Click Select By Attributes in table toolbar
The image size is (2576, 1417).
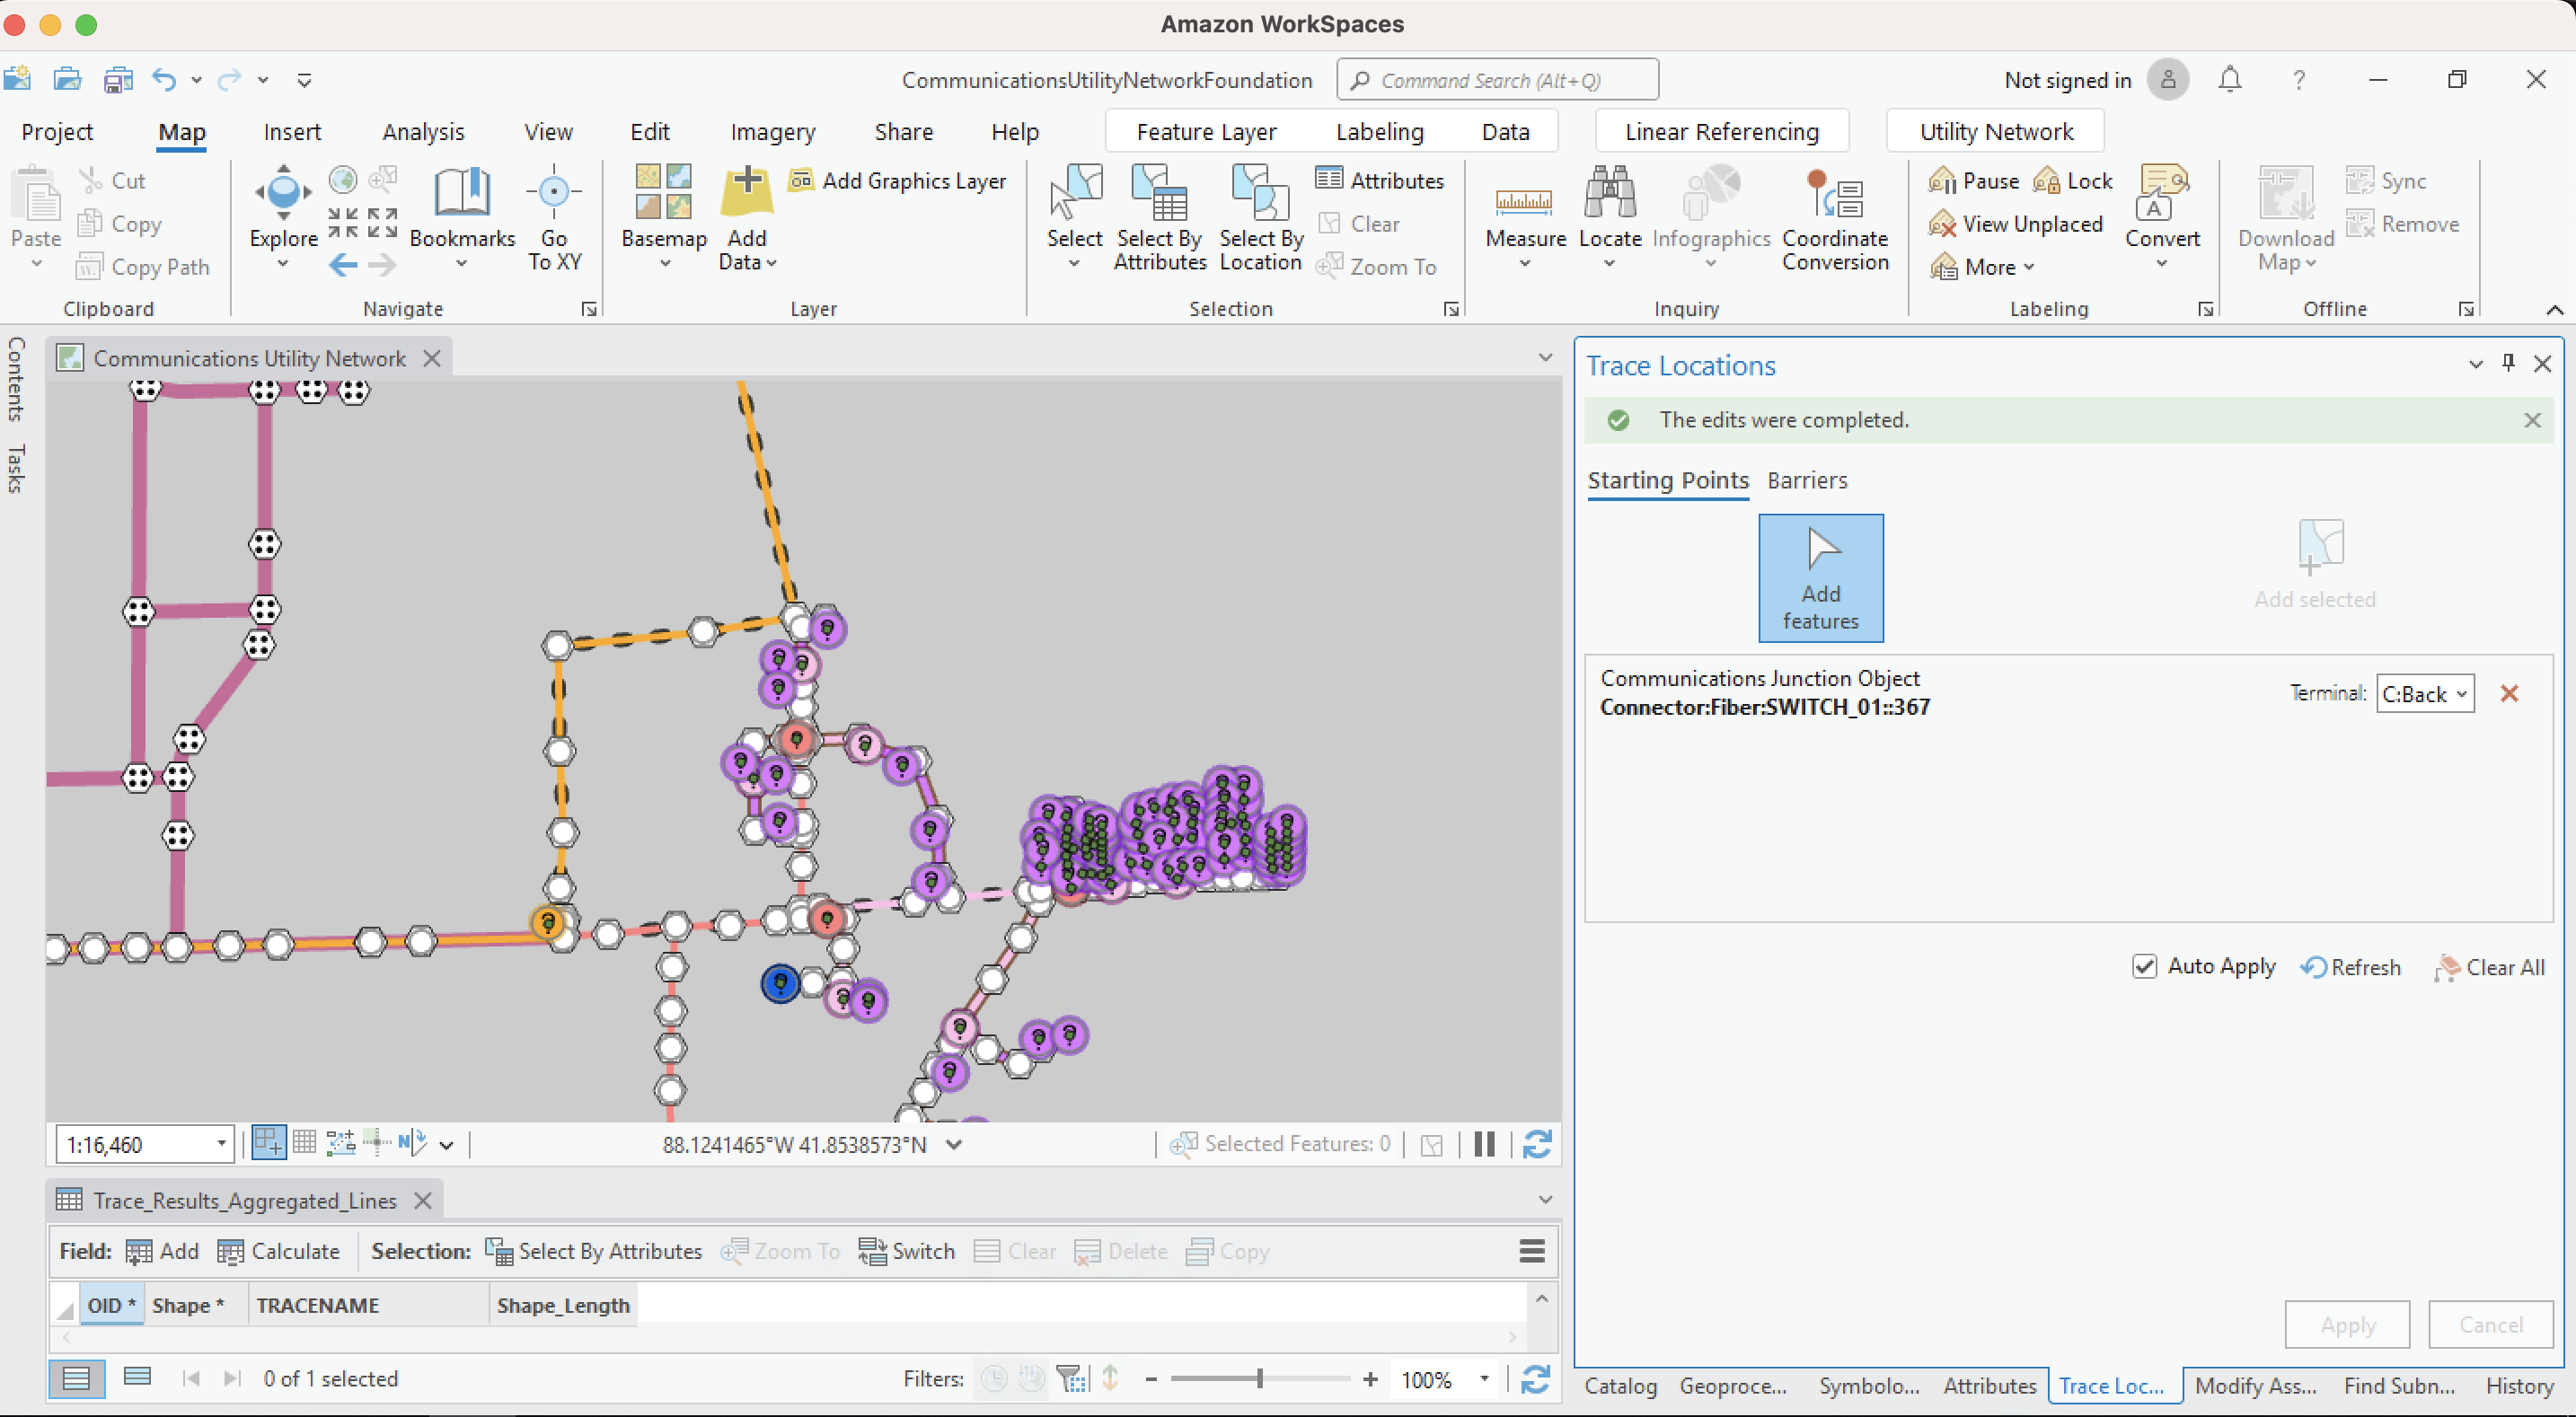(x=594, y=1251)
